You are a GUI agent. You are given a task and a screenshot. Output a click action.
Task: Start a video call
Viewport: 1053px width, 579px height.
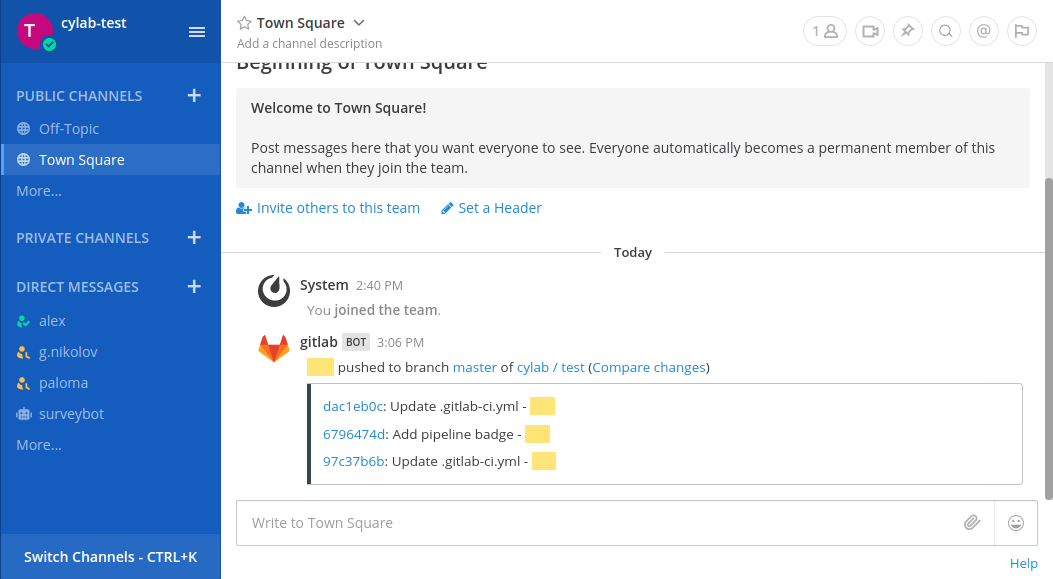[x=870, y=31]
